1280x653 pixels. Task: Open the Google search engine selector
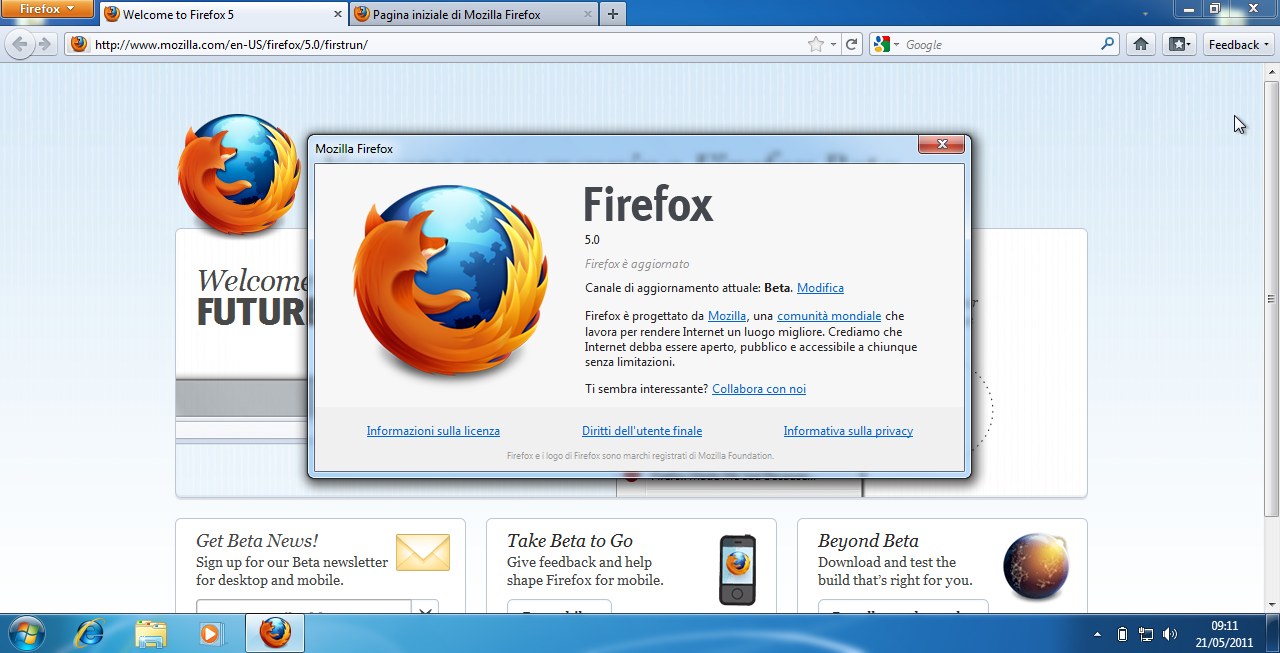pos(886,44)
